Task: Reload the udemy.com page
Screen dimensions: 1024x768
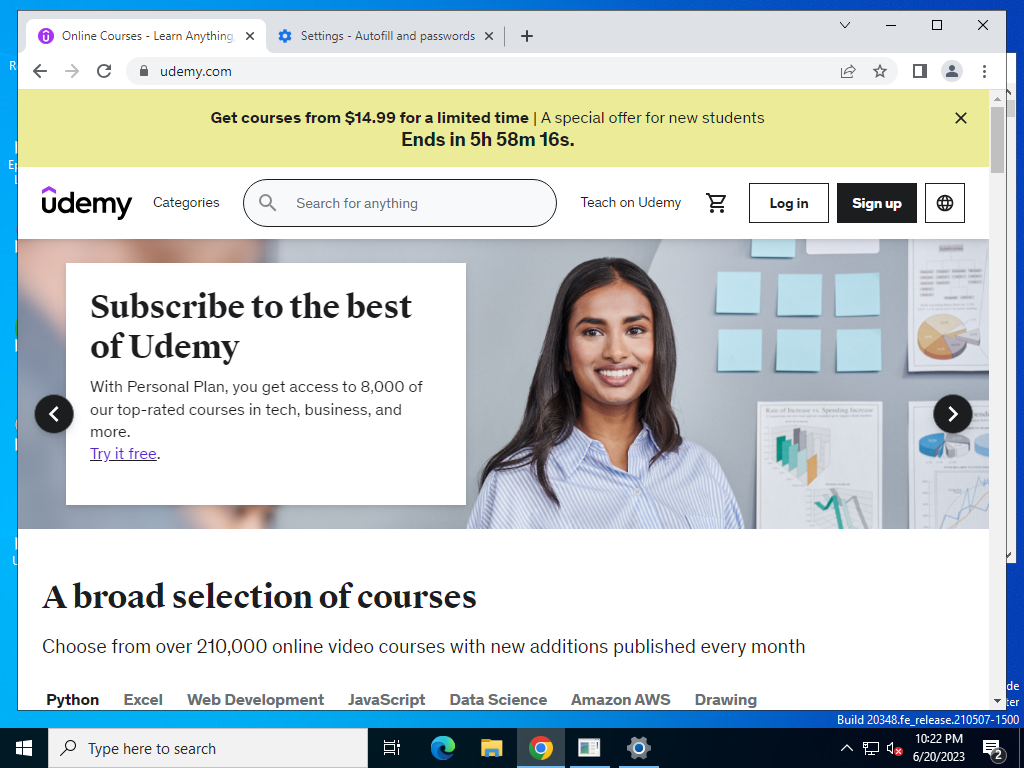Action: pyautogui.click(x=104, y=71)
